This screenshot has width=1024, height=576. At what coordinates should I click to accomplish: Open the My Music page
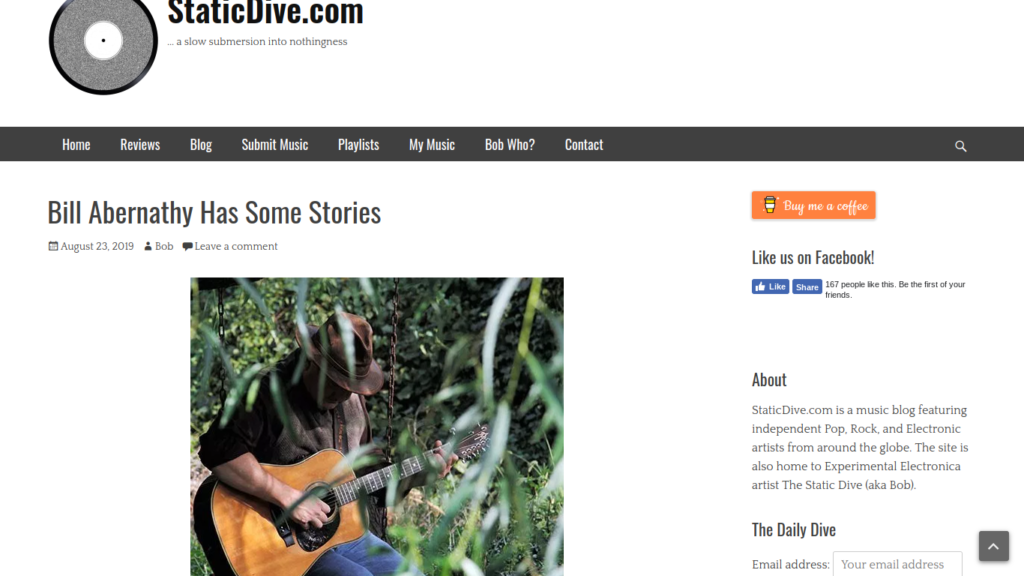point(432,144)
